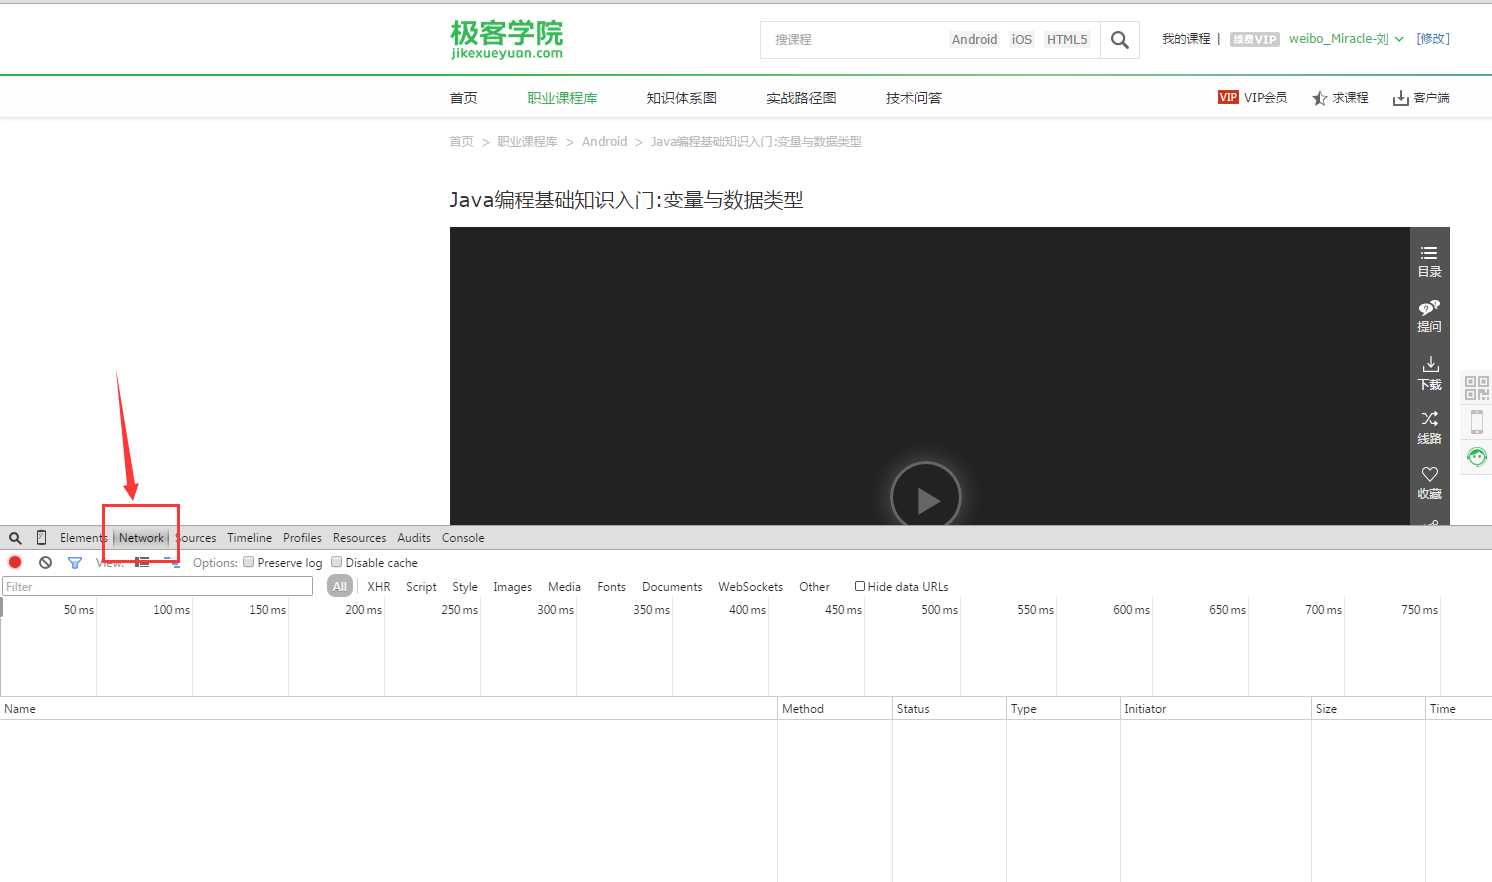
Task: Sort by the Size column header
Action: (1368, 709)
